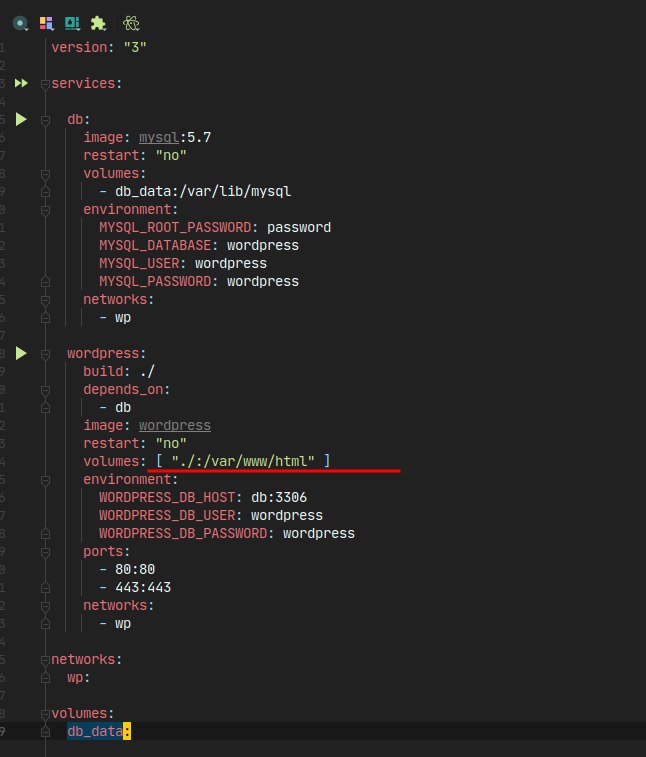Click the 80:80 port mapping
Image resolution: width=646 pixels, height=757 pixels.
click(x=135, y=570)
